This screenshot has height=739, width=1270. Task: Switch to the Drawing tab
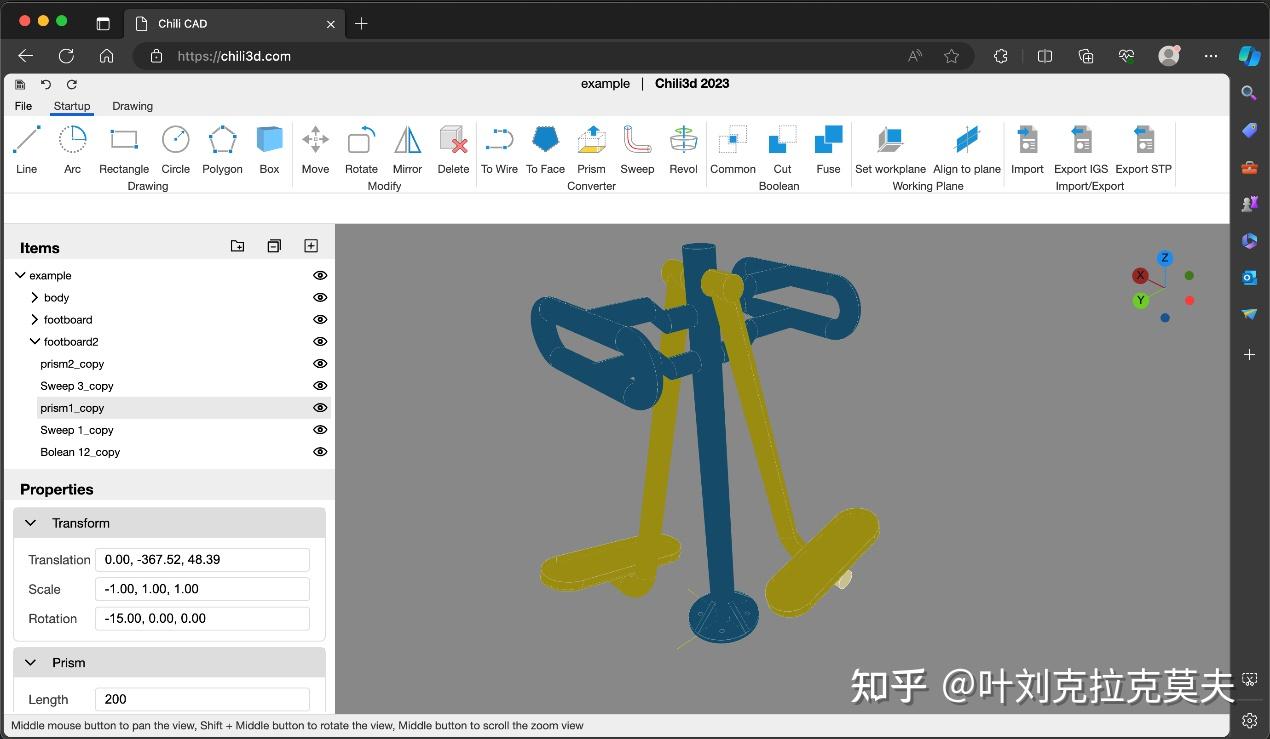[x=131, y=105]
